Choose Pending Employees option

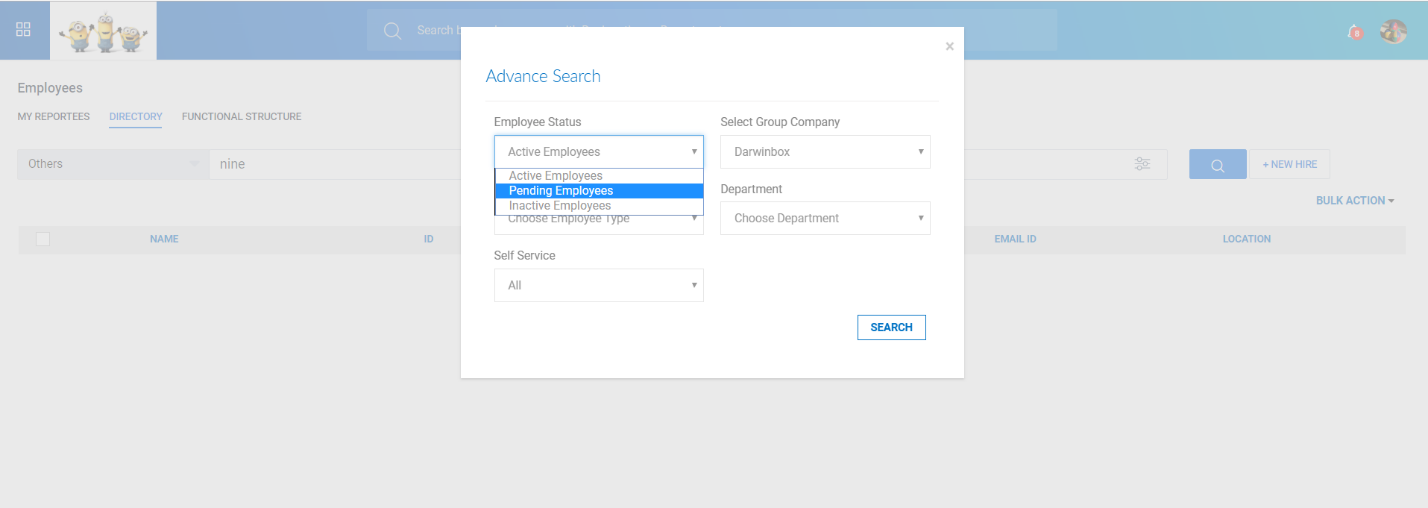point(599,191)
